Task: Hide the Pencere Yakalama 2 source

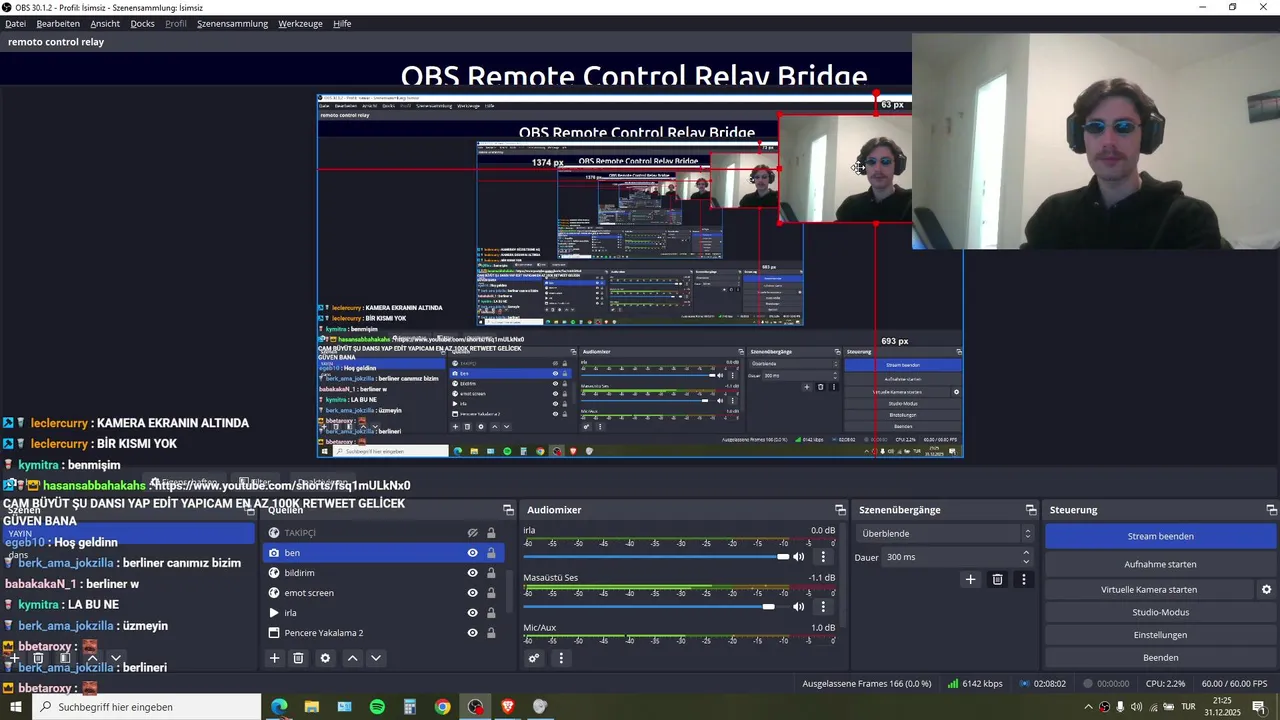Action: (473, 633)
